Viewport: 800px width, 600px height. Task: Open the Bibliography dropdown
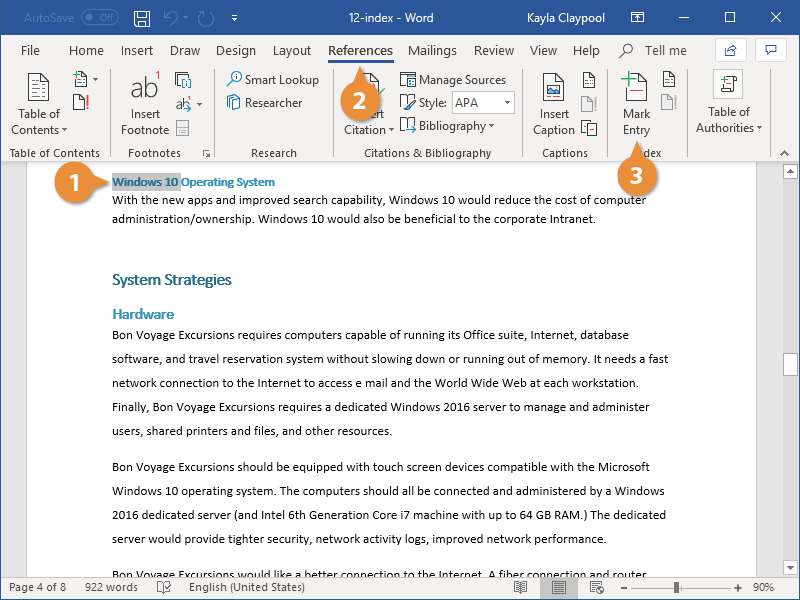[447, 125]
